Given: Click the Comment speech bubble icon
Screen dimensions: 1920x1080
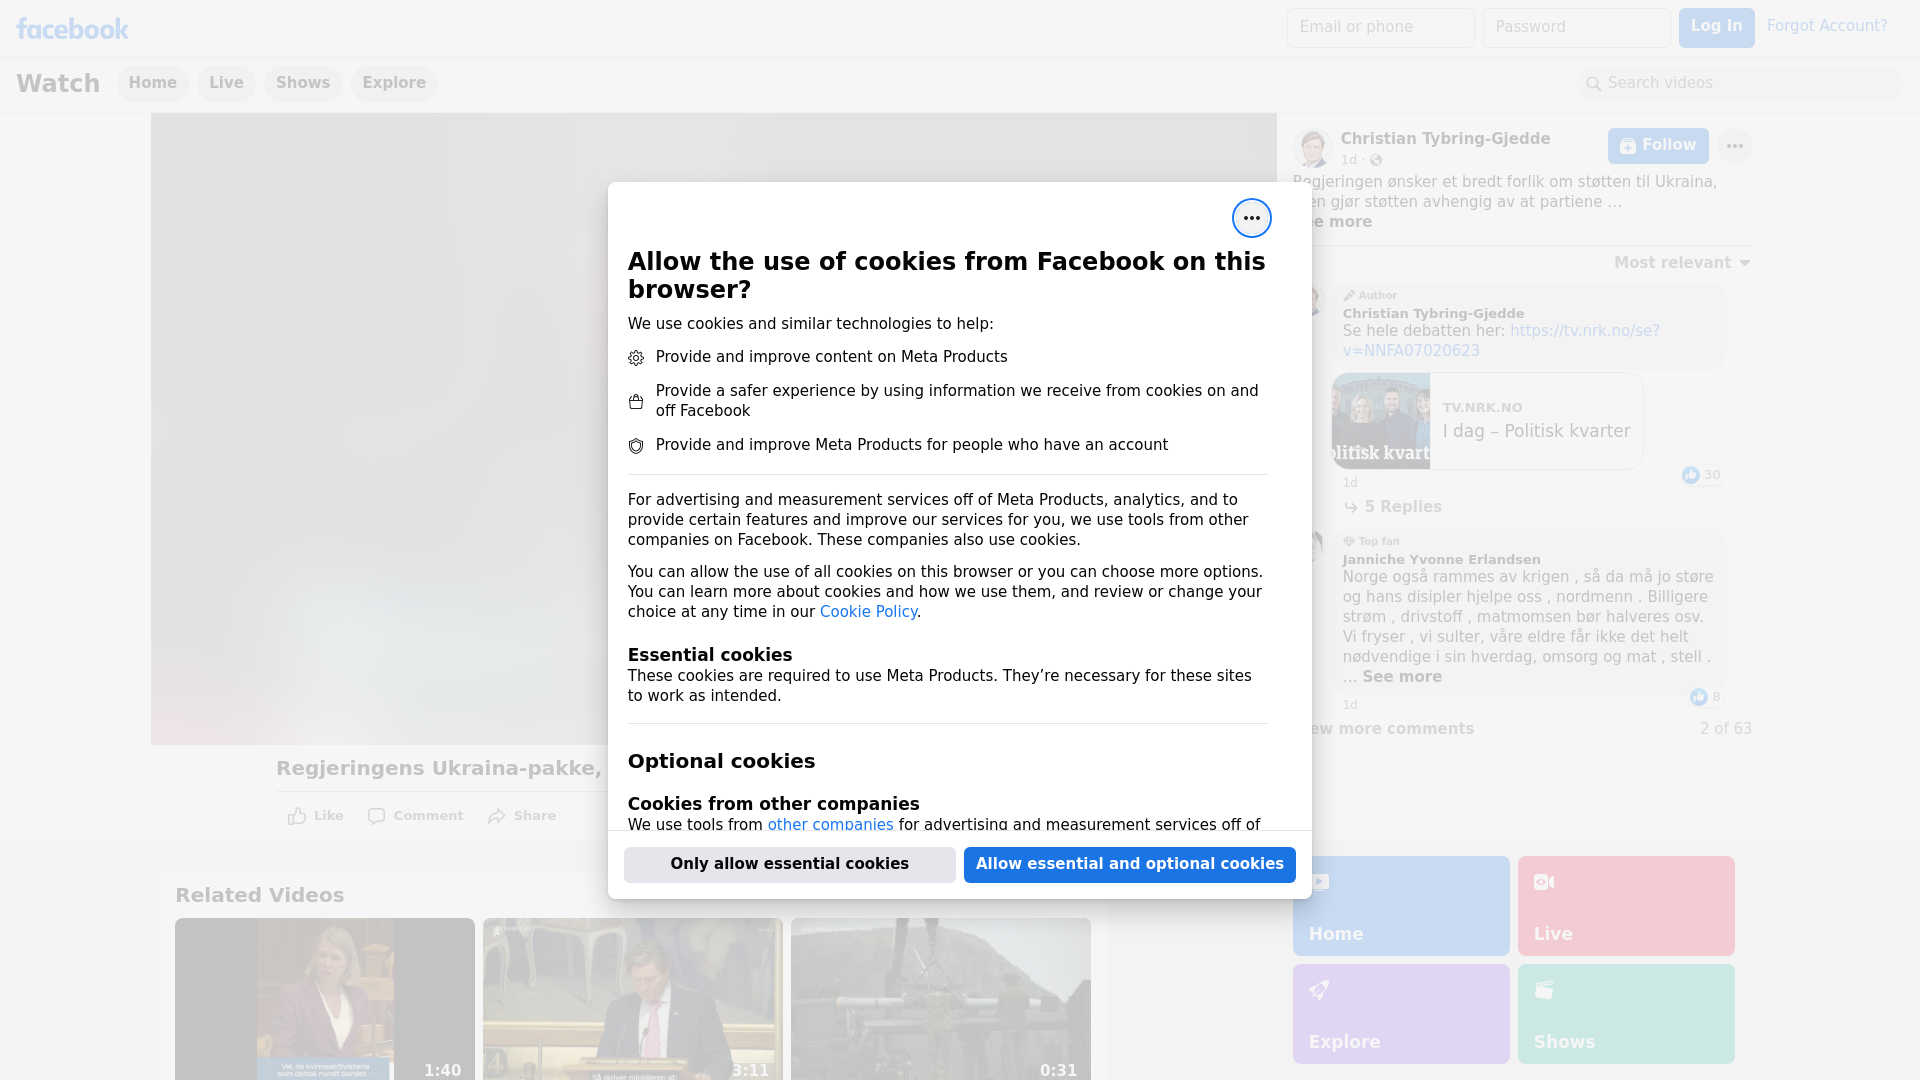Looking at the screenshot, I should pyautogui.click(x=376, y=816).
